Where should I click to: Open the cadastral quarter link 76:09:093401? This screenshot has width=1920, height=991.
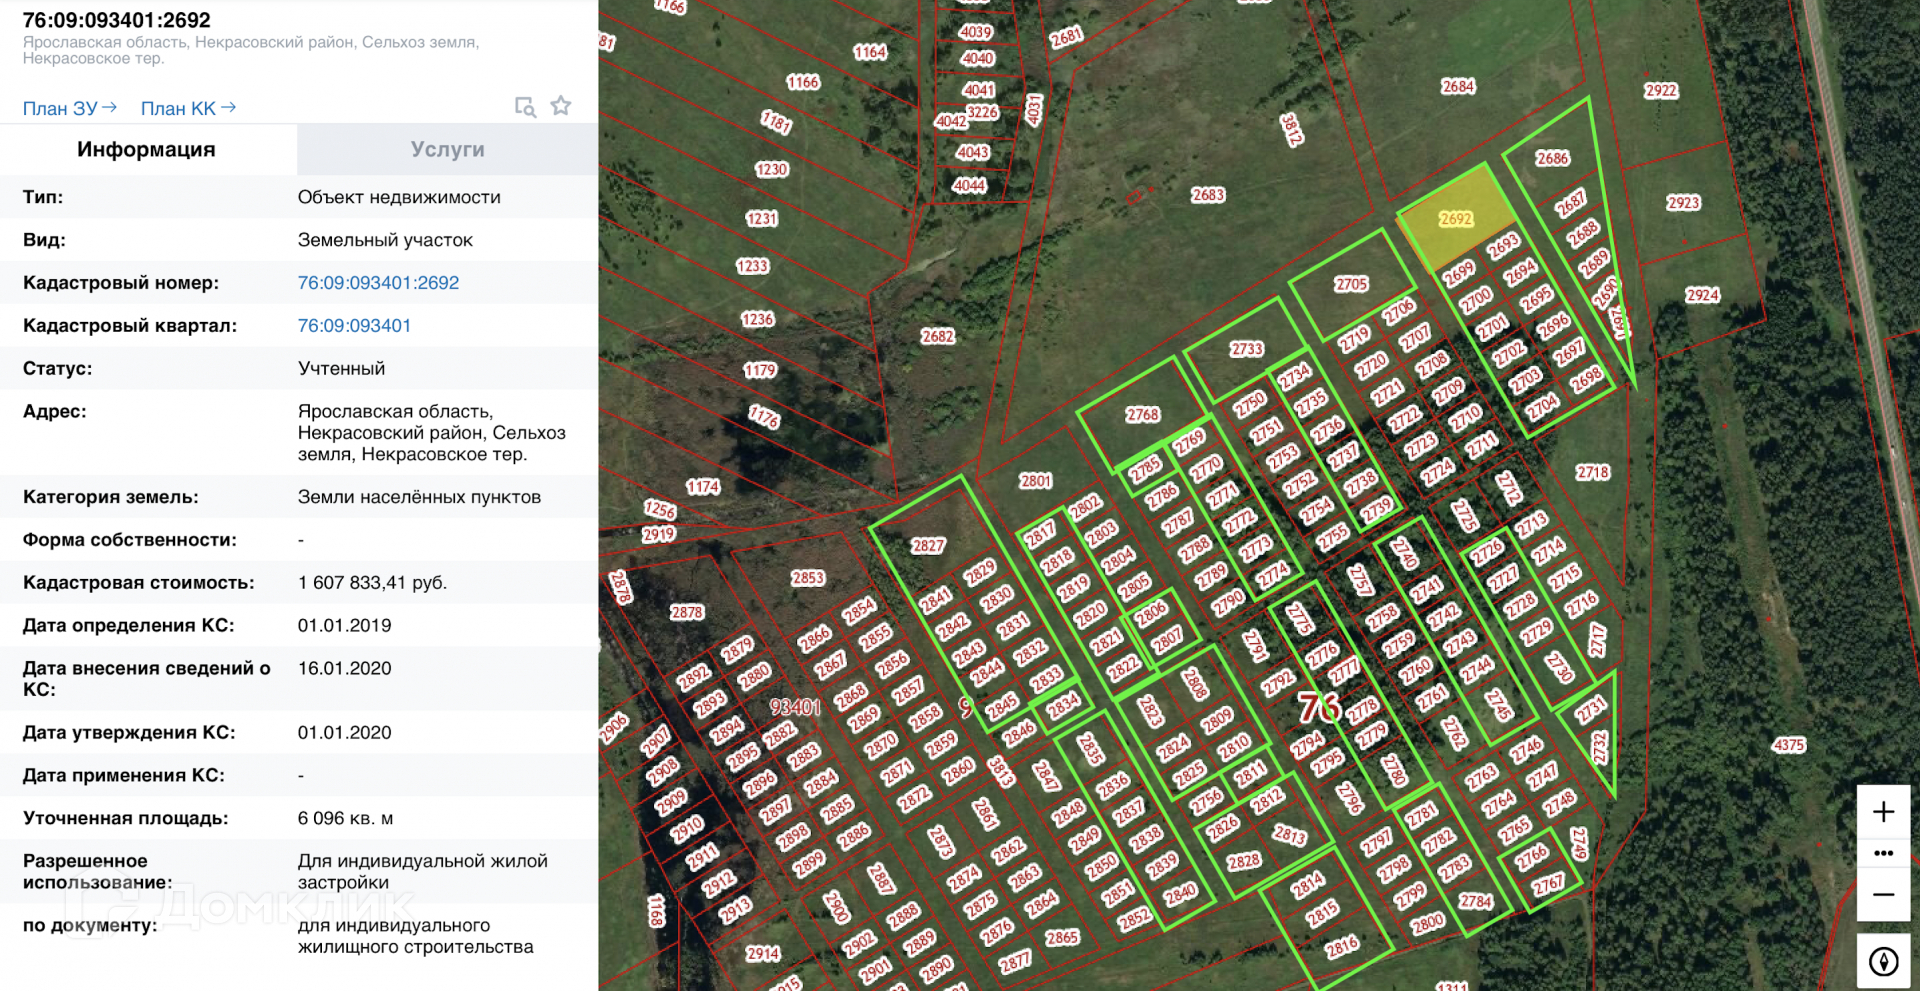click(354, 326)
